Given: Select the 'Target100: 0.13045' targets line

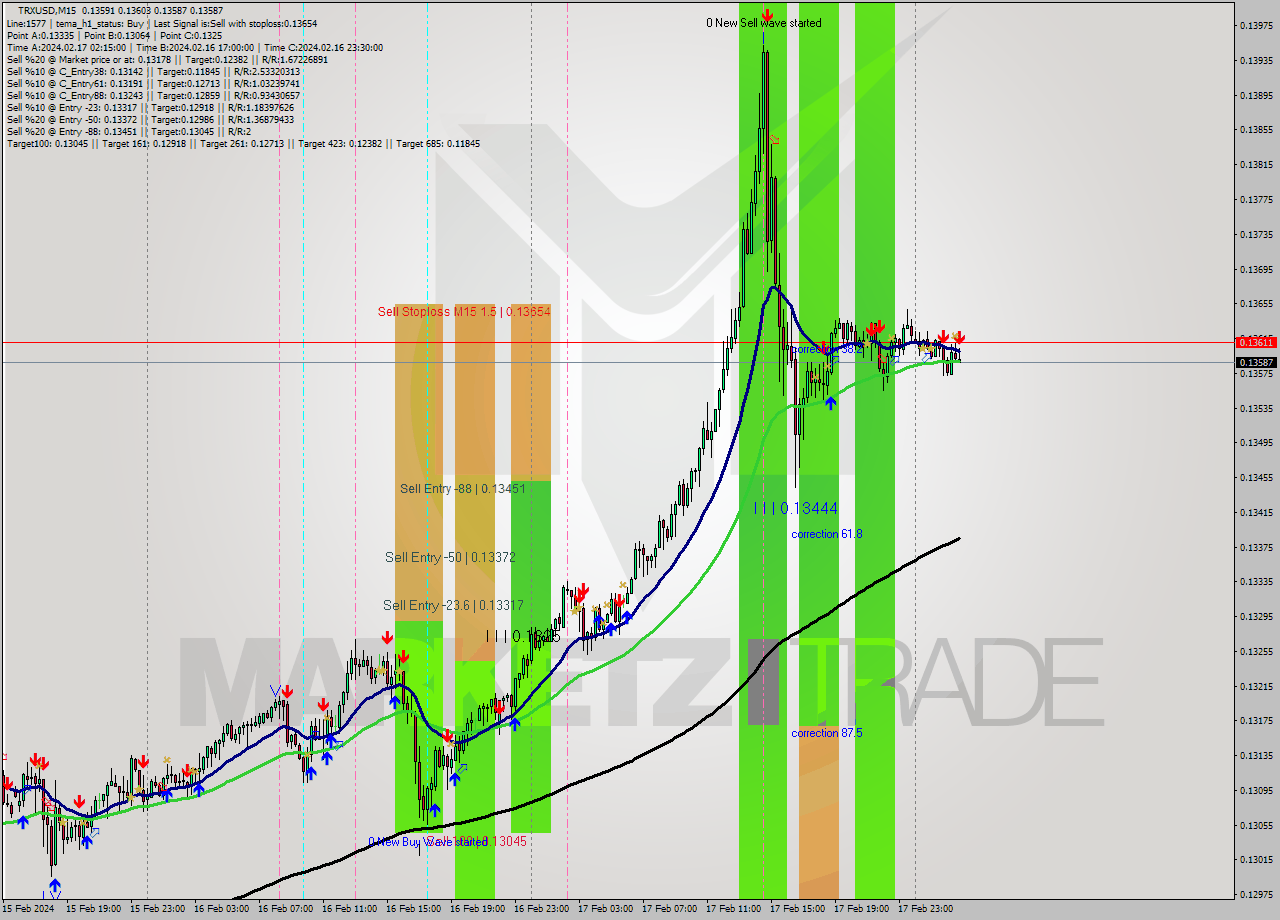Looking at the screenshot, I should 243,143.
